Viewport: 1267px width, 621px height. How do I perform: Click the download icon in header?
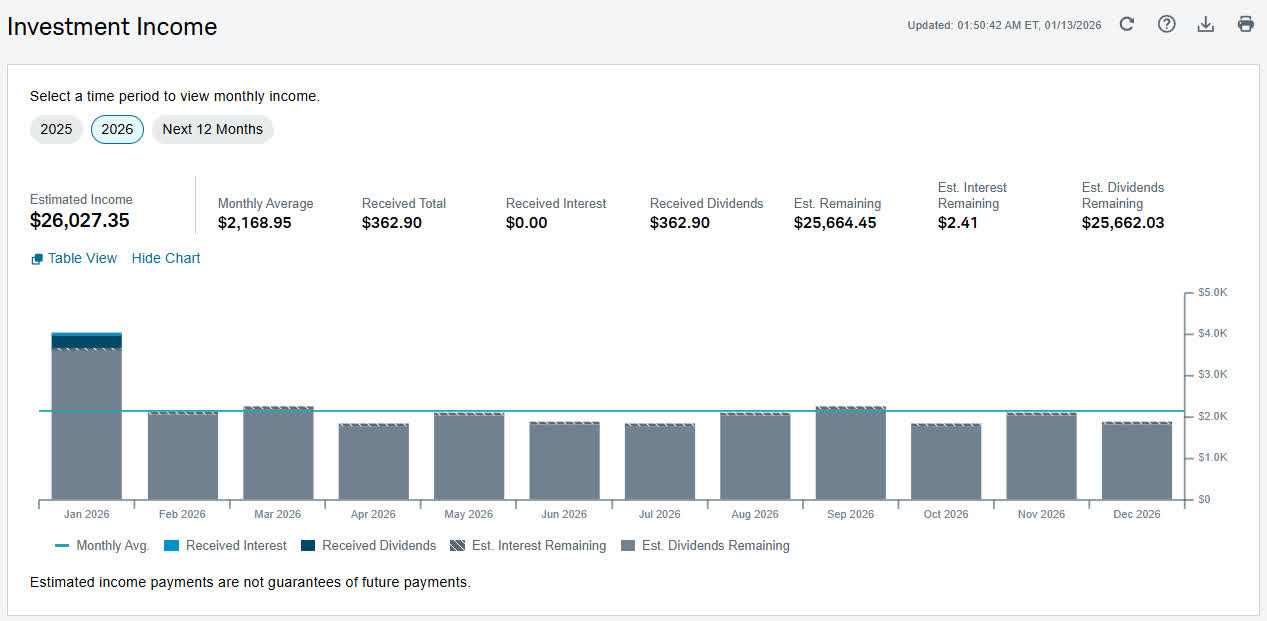click(1206, 24)
